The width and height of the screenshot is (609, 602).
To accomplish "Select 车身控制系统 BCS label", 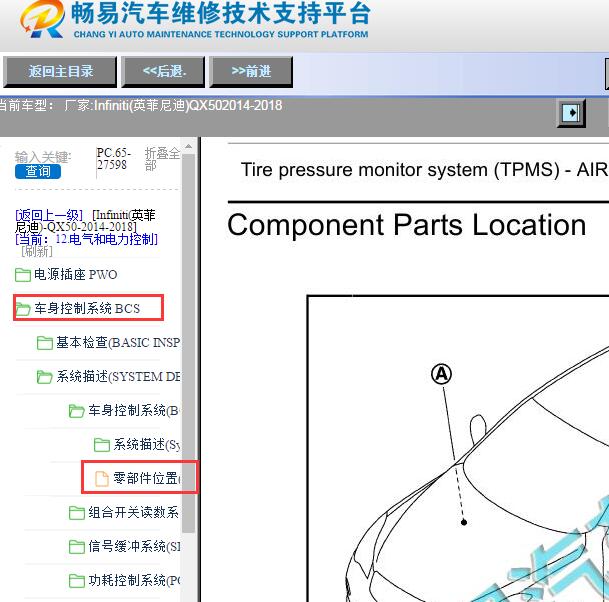I will (87, 308).
